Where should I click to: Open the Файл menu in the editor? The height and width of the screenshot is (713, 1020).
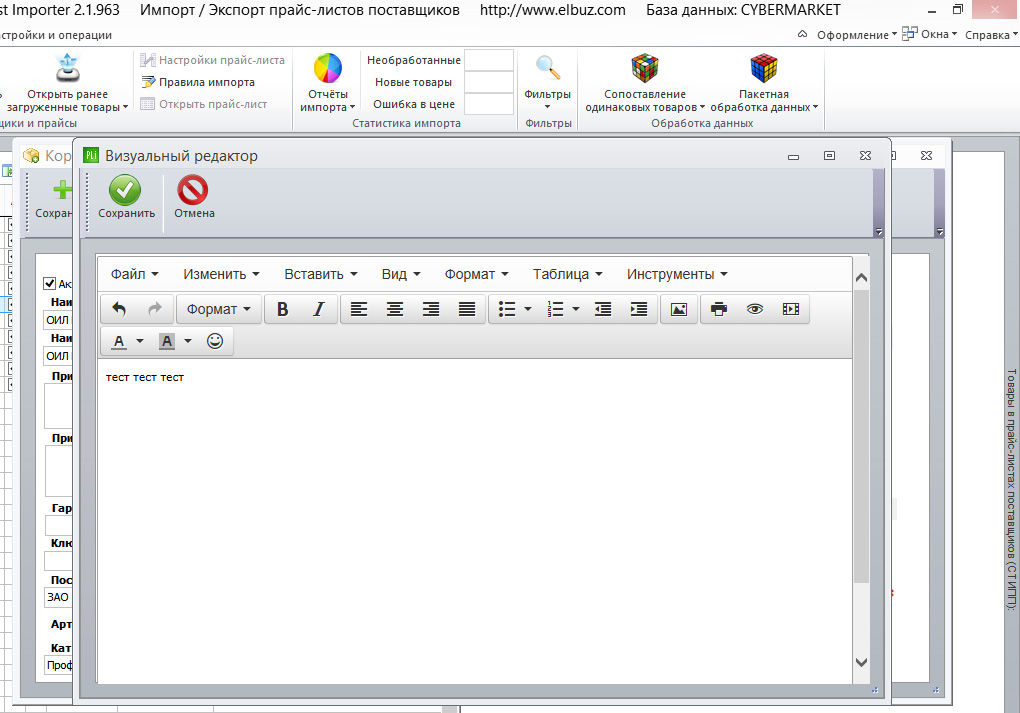click(134, 275)
